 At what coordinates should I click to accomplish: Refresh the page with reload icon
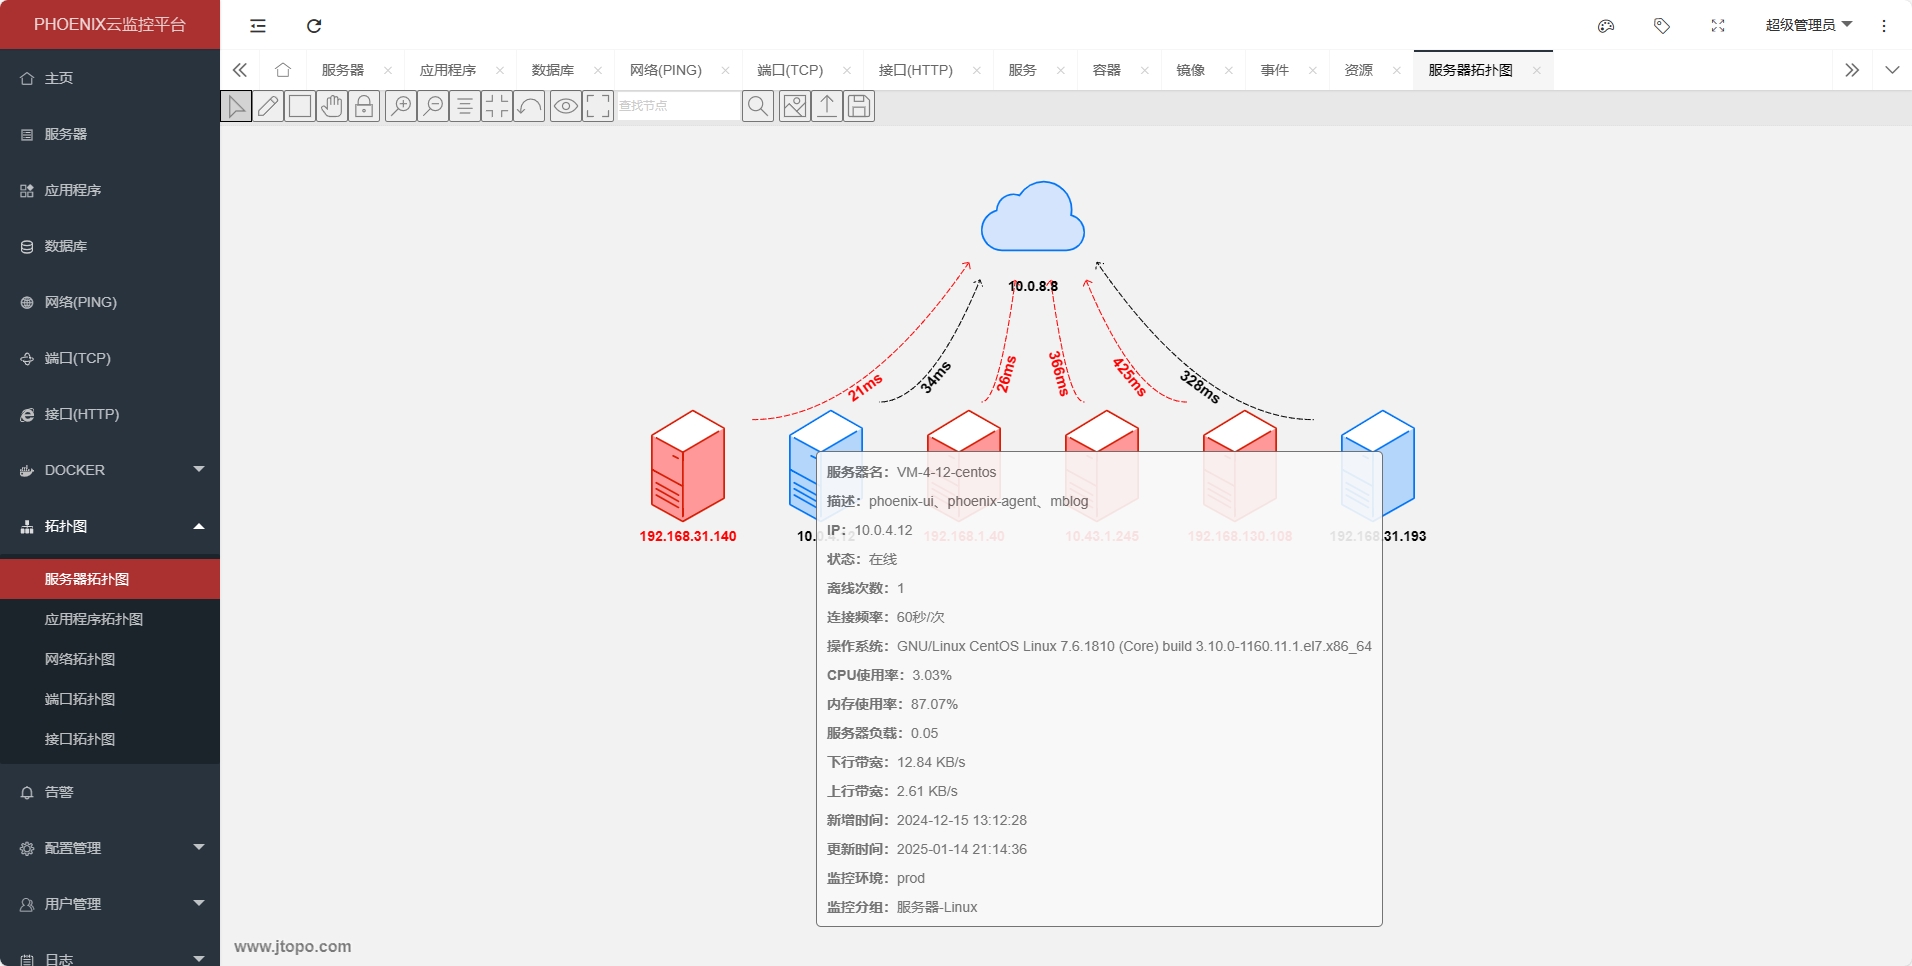314,26
